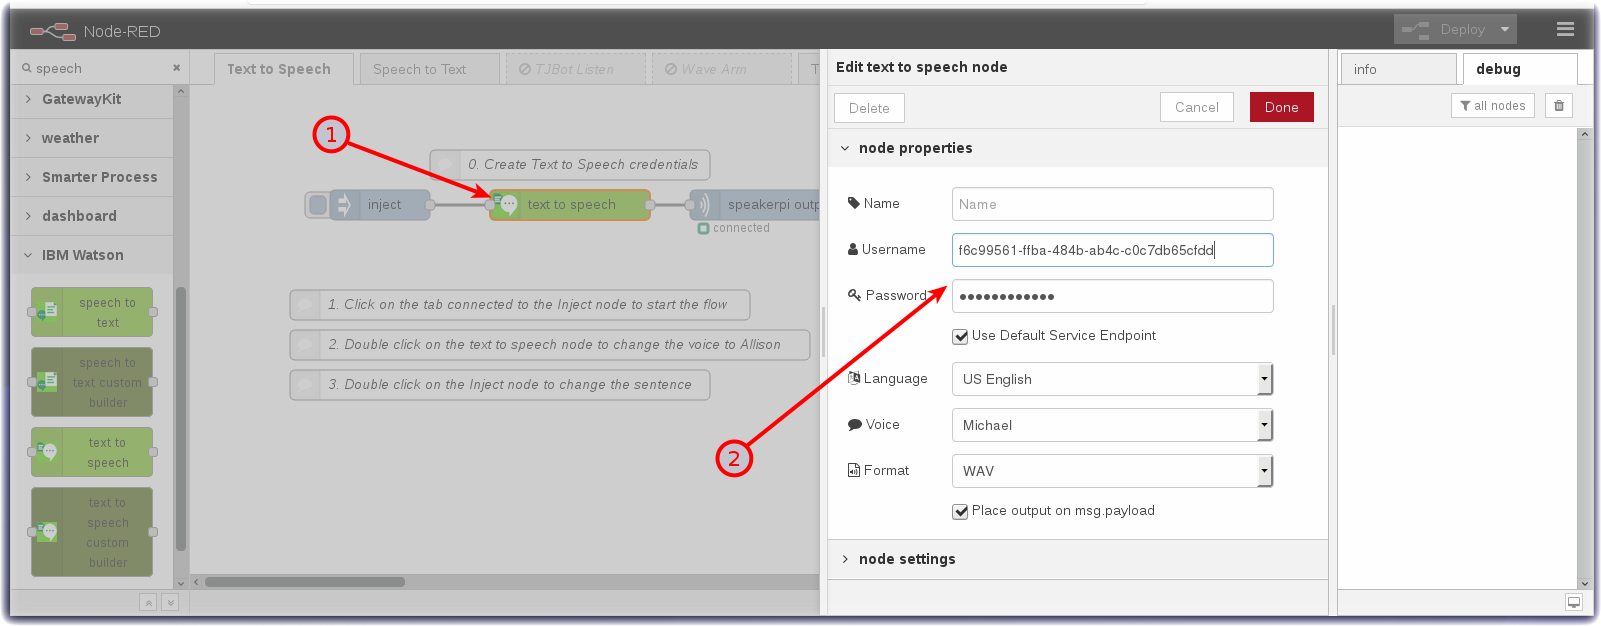Image resolution: width=1601 pixels, height=626 pixels.
Task: Select comment node Create Text to Speech credentials
Action: [x=570, y=165]
